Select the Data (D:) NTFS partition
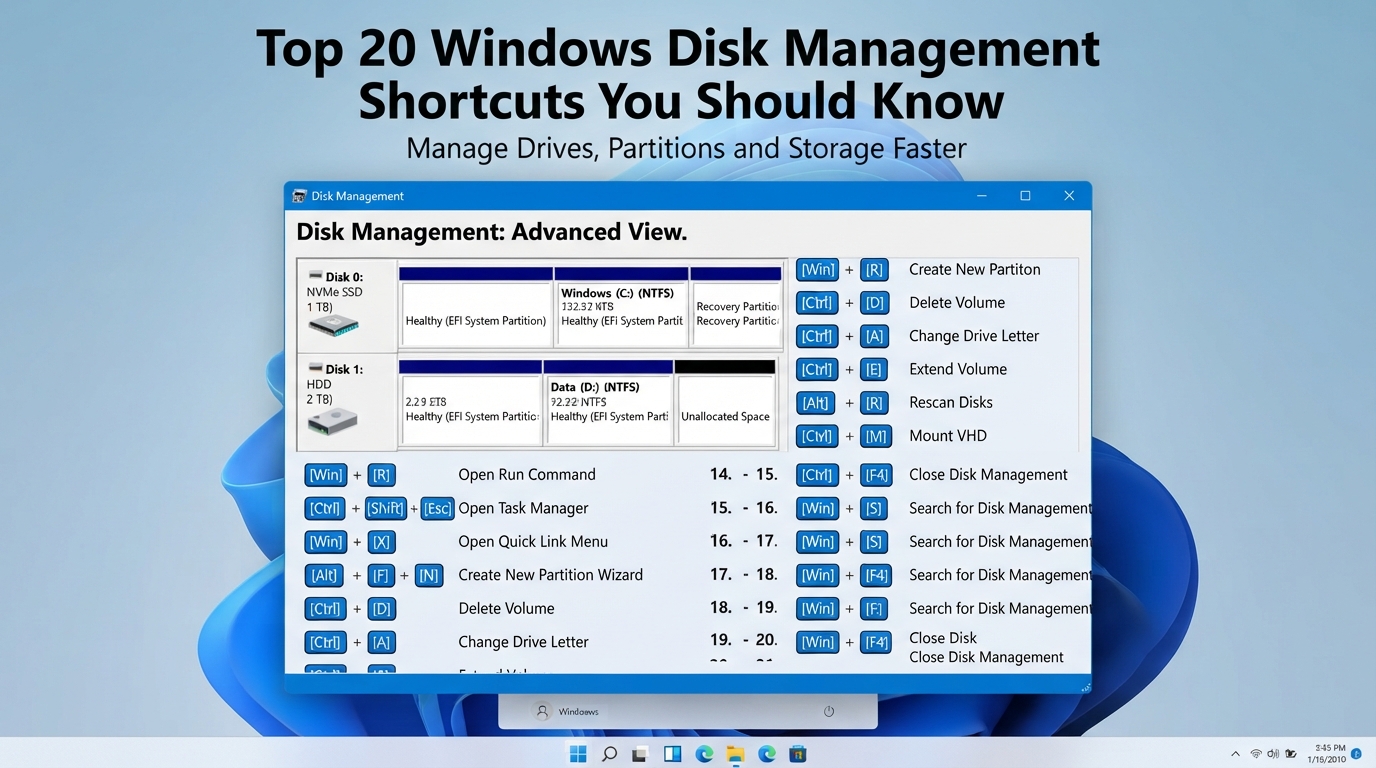The image size is (1376, 768). (609, 402)
